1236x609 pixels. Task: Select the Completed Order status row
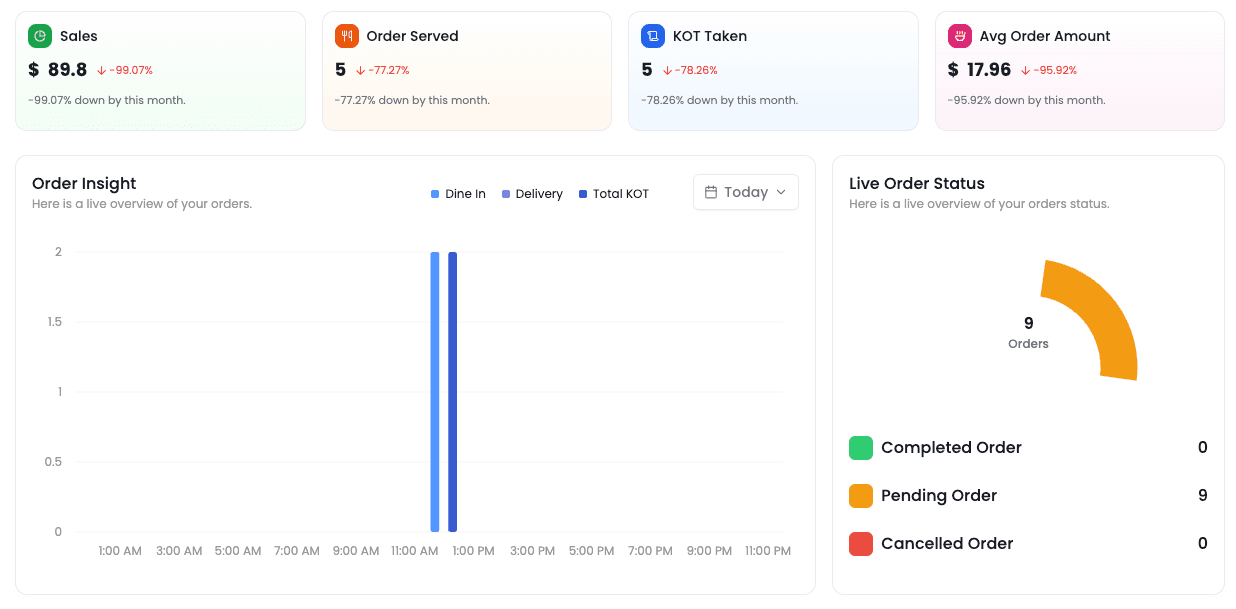pyautogui.click(x=1027, y=448)
